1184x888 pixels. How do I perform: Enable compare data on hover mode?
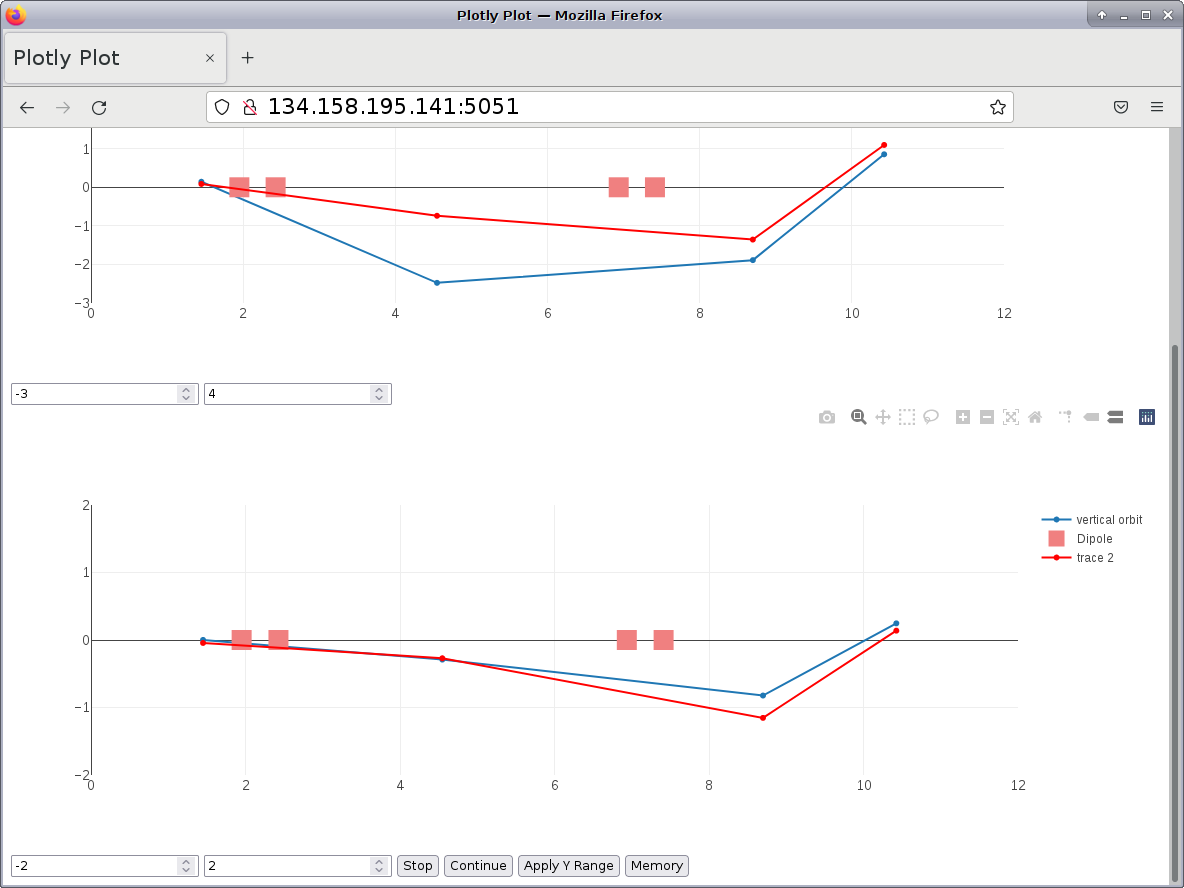[1115, 417]
